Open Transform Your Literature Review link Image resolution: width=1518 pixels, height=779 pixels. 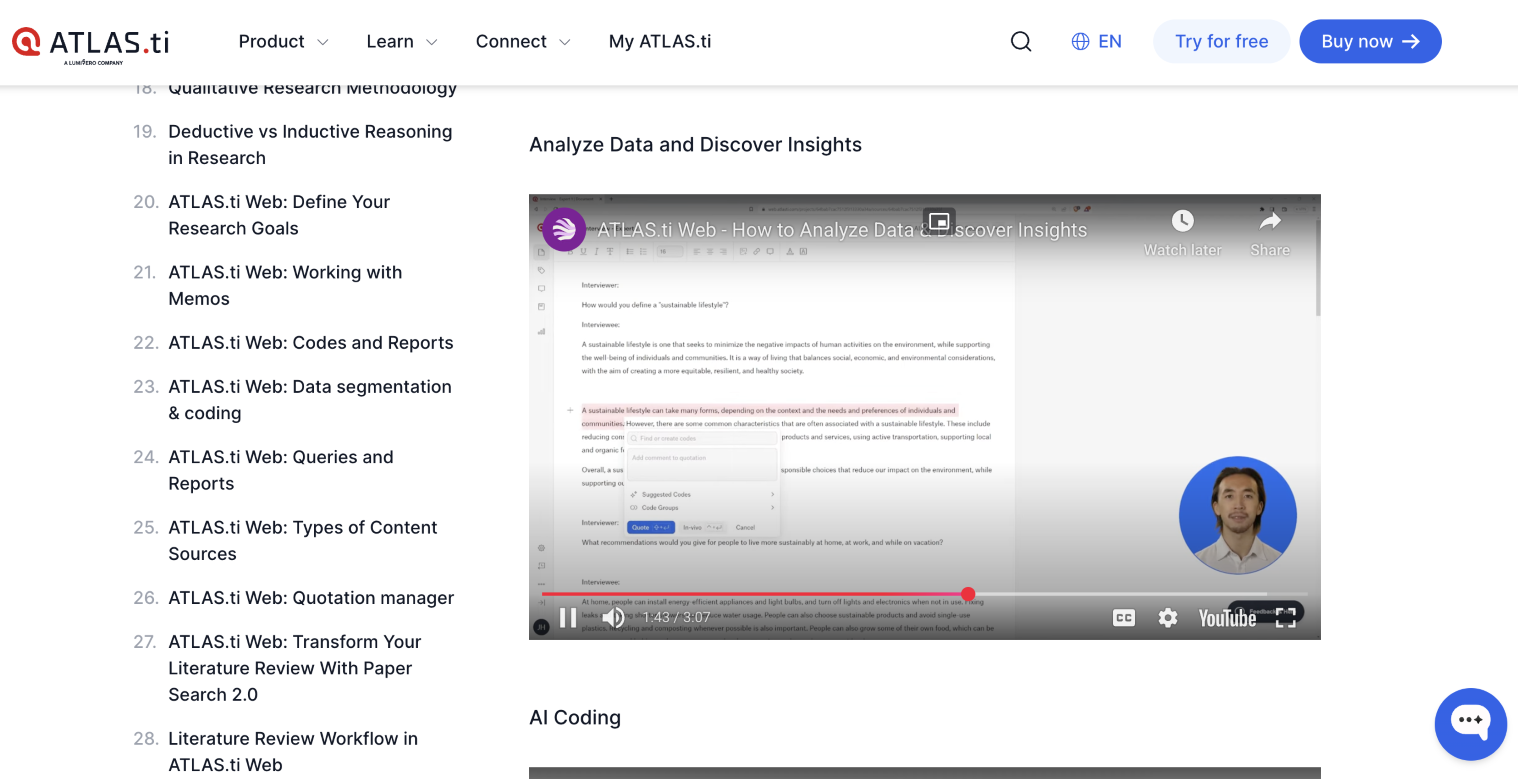(x=295, y=668)
